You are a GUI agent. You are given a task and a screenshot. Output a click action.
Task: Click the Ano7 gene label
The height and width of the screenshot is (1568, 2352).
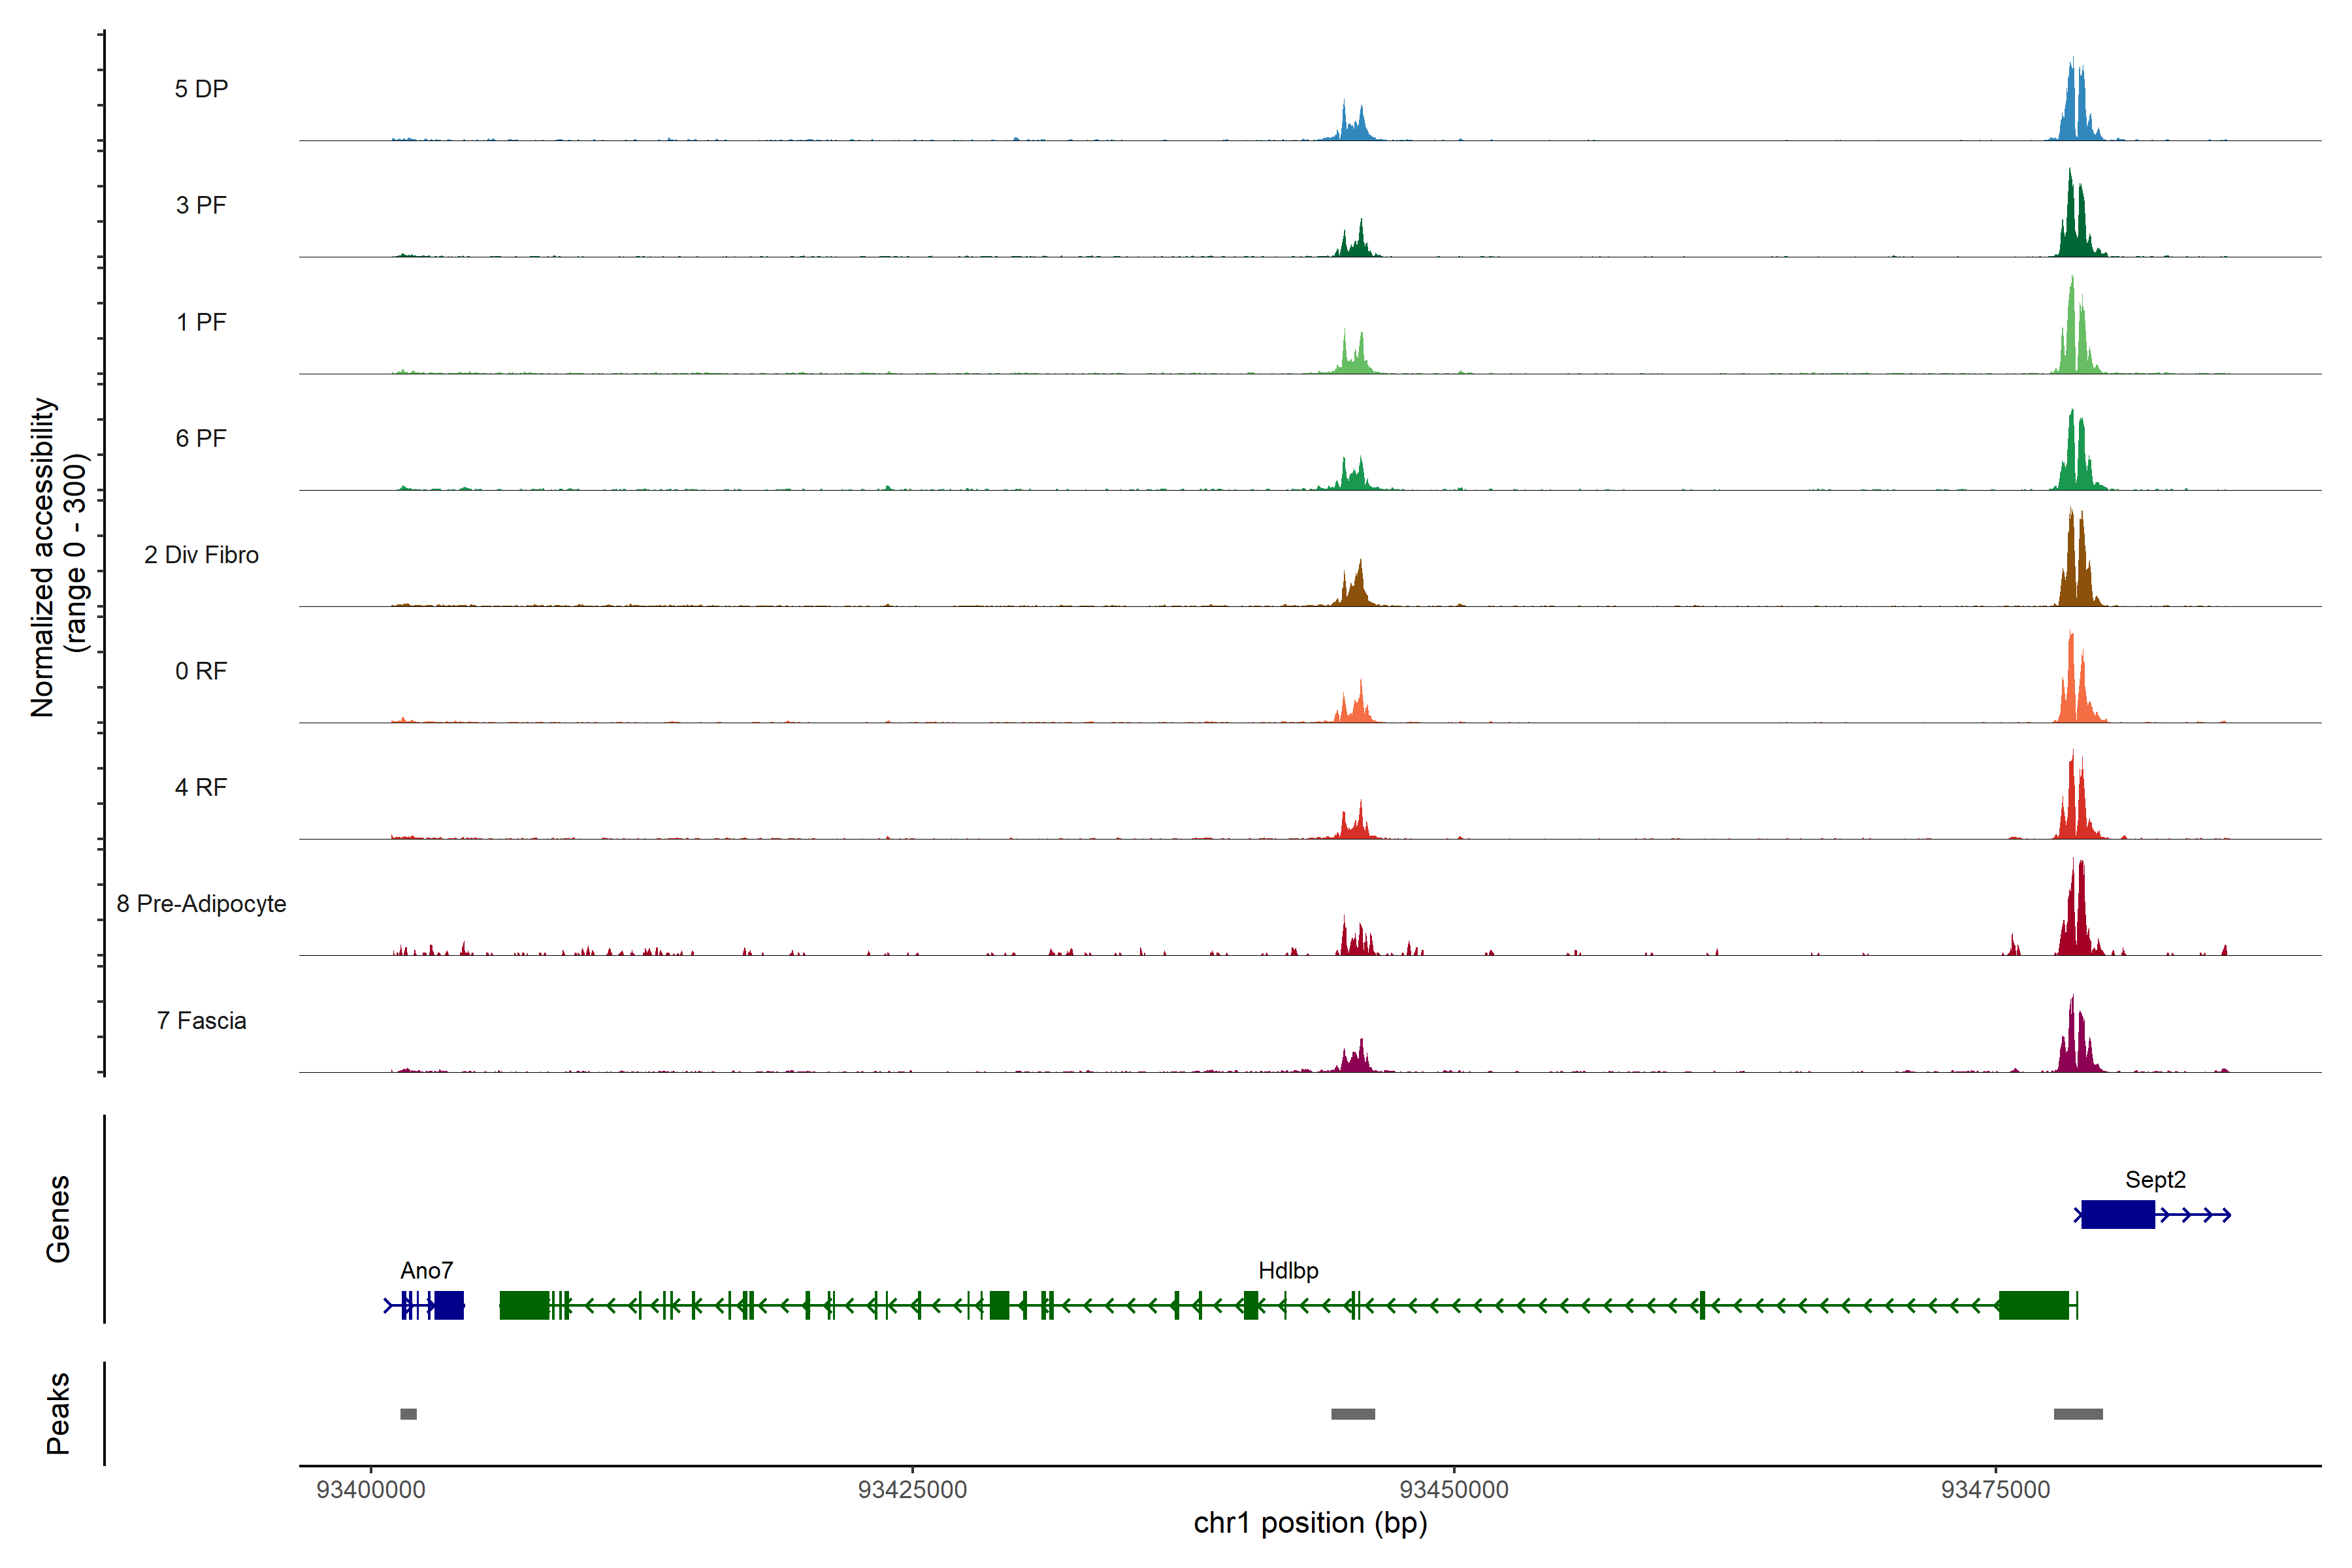[426, 1270]
